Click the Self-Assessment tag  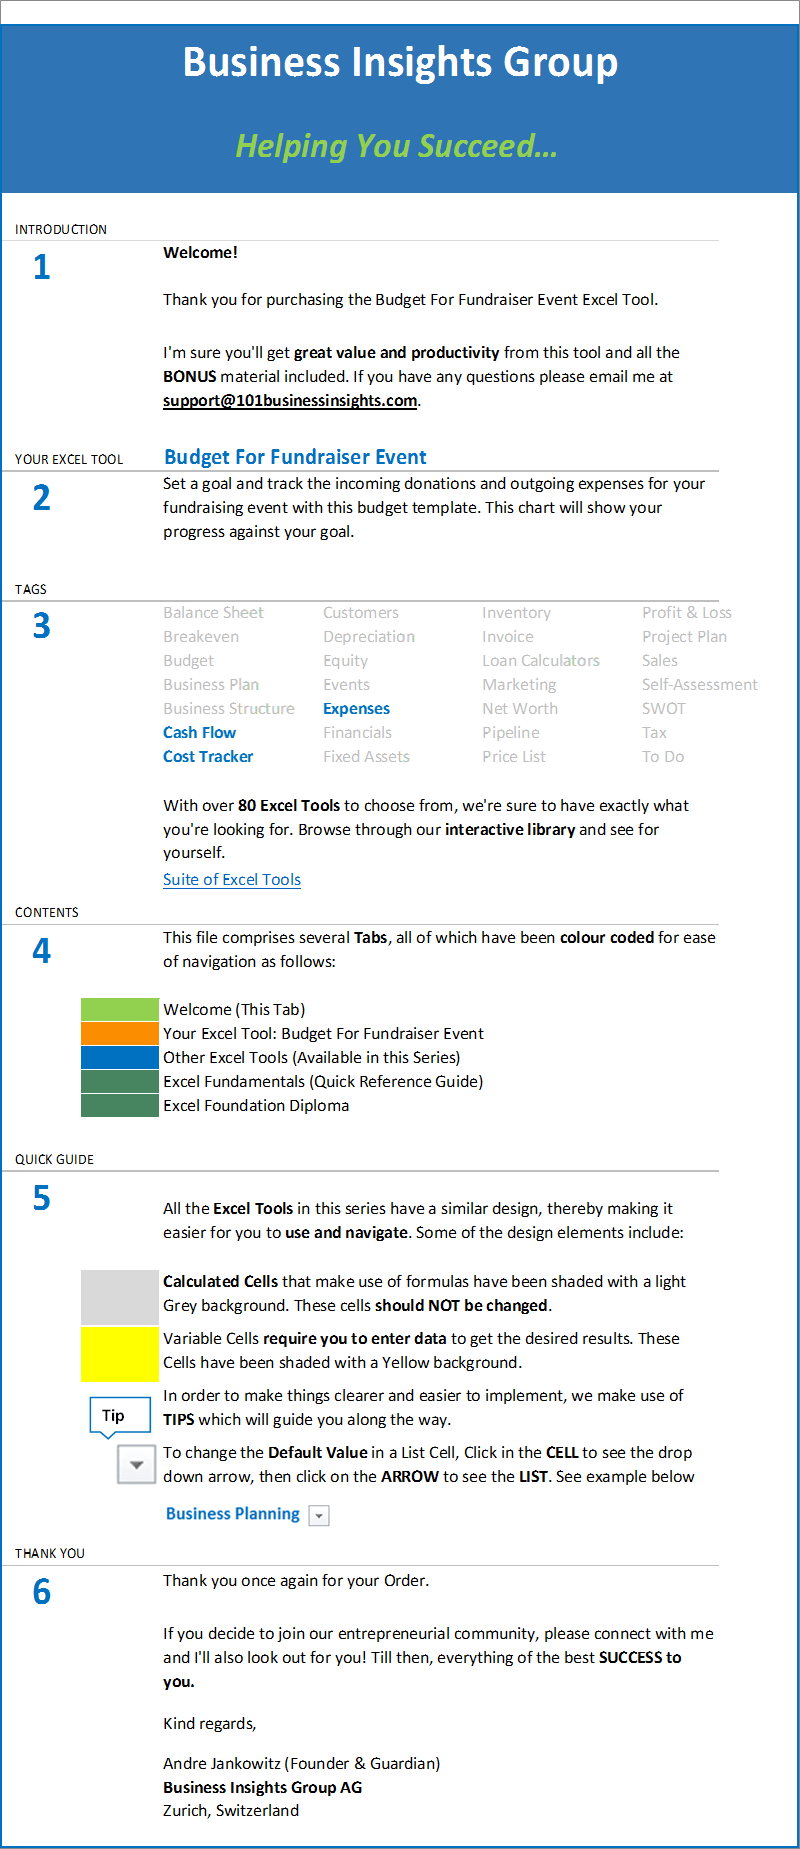pos(699,685)
